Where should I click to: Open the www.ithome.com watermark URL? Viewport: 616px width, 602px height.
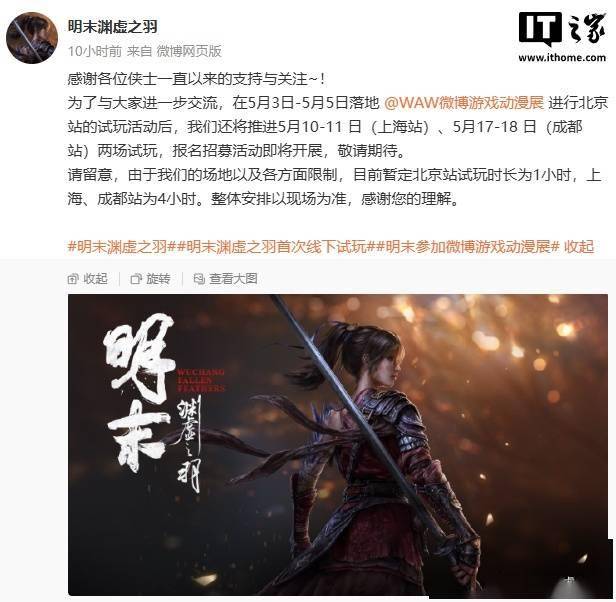pos(562,57)
